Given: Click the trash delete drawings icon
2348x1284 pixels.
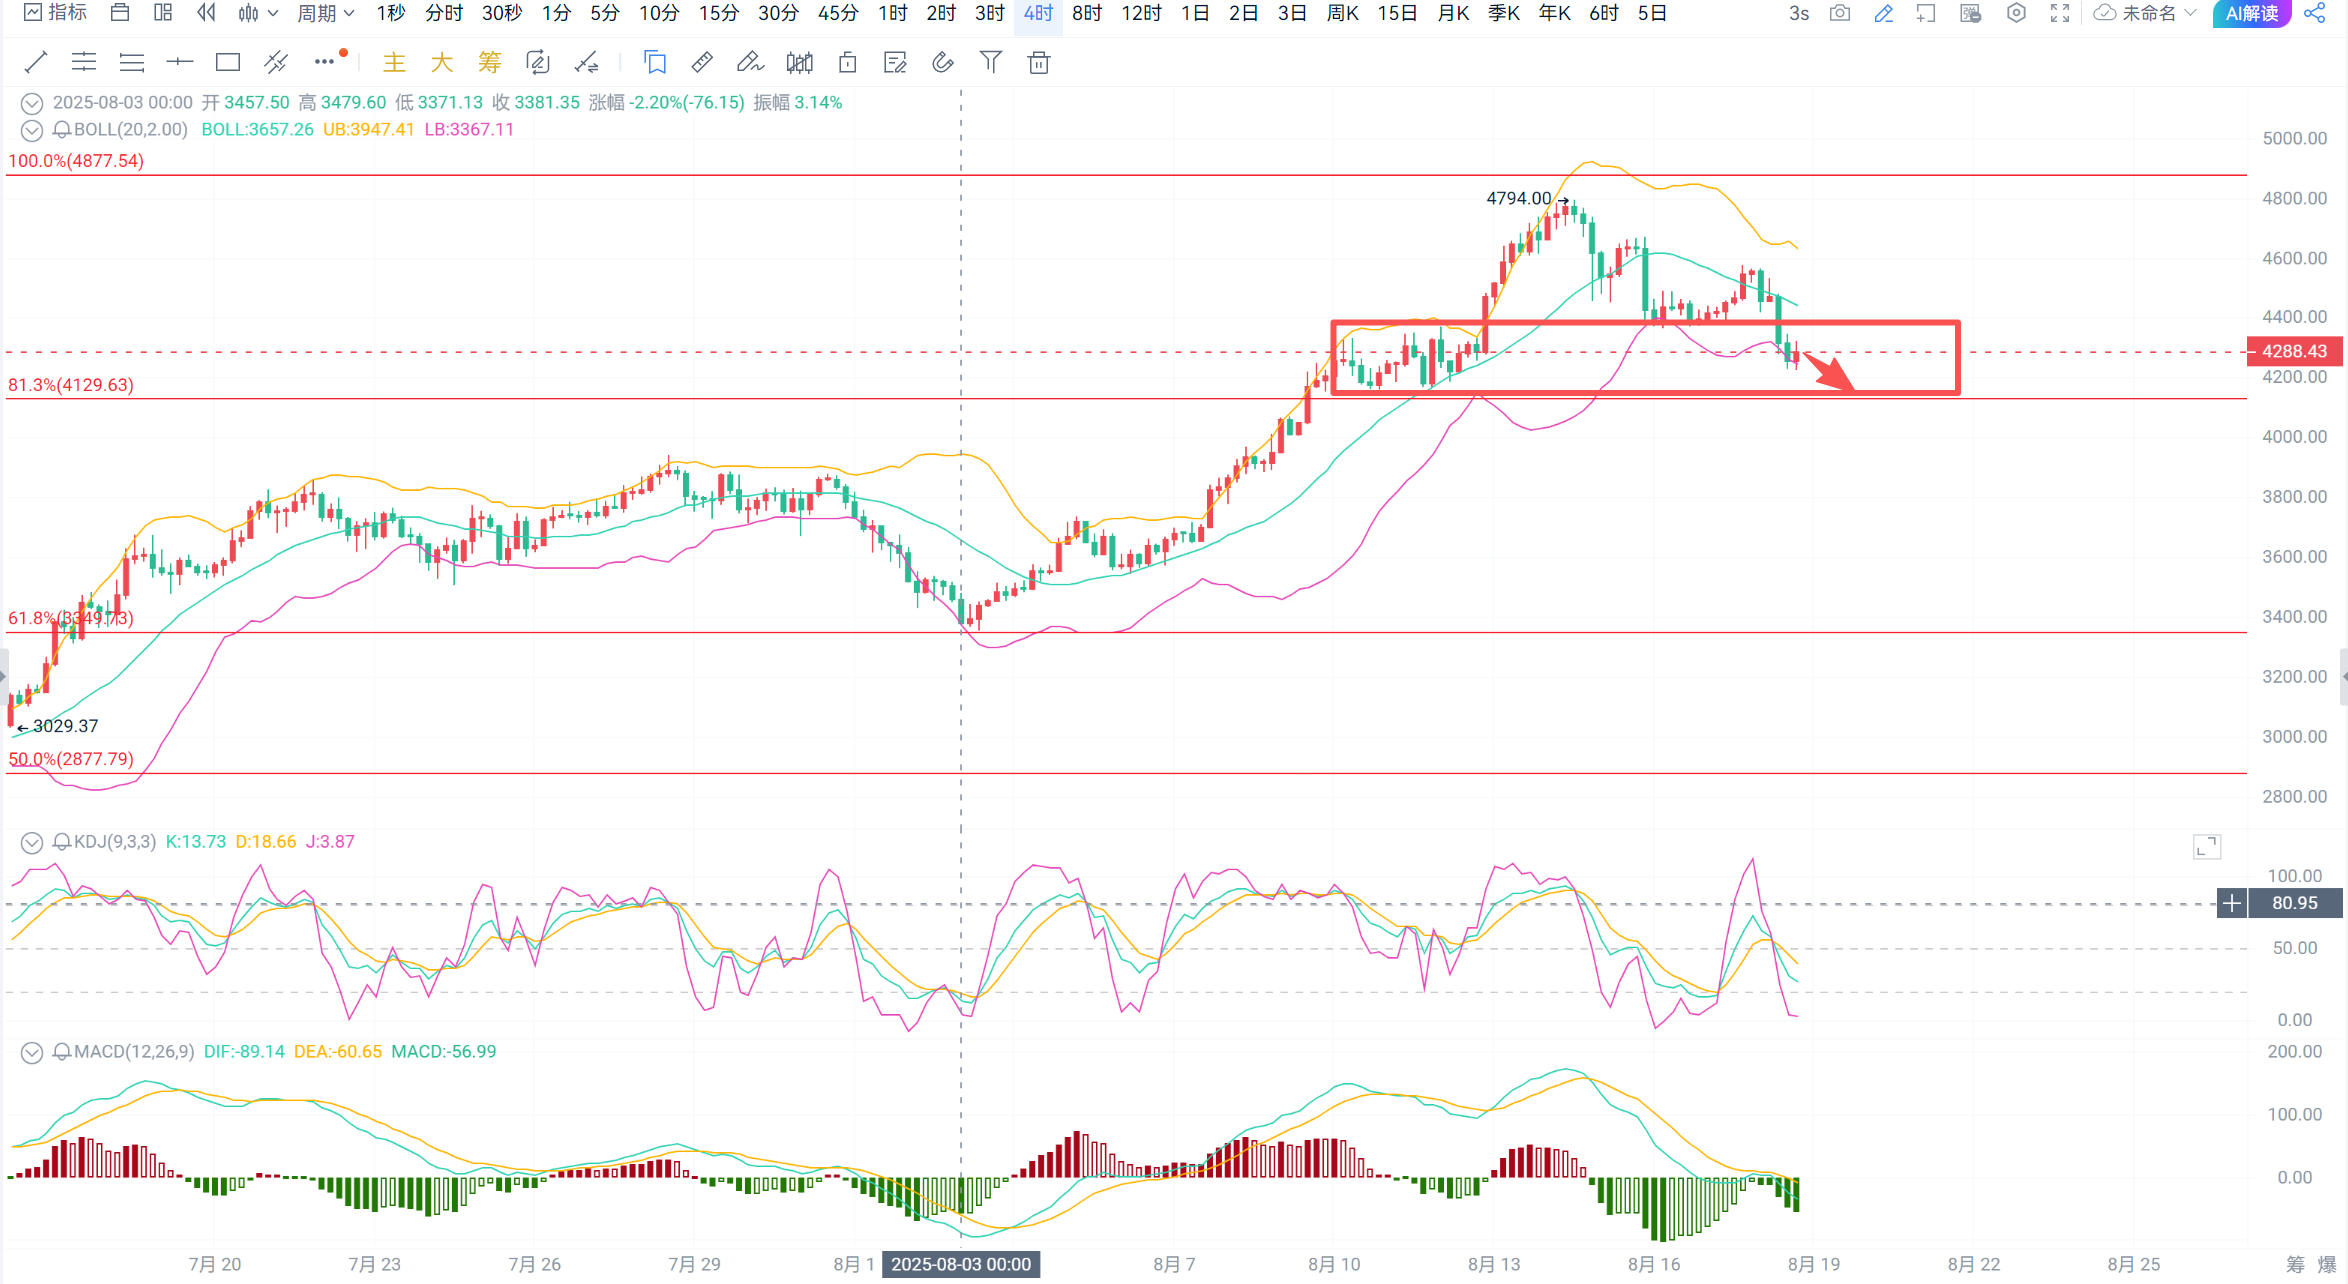Looking at the screenshot, I should pyautogui.click(x=1039, y=63).
